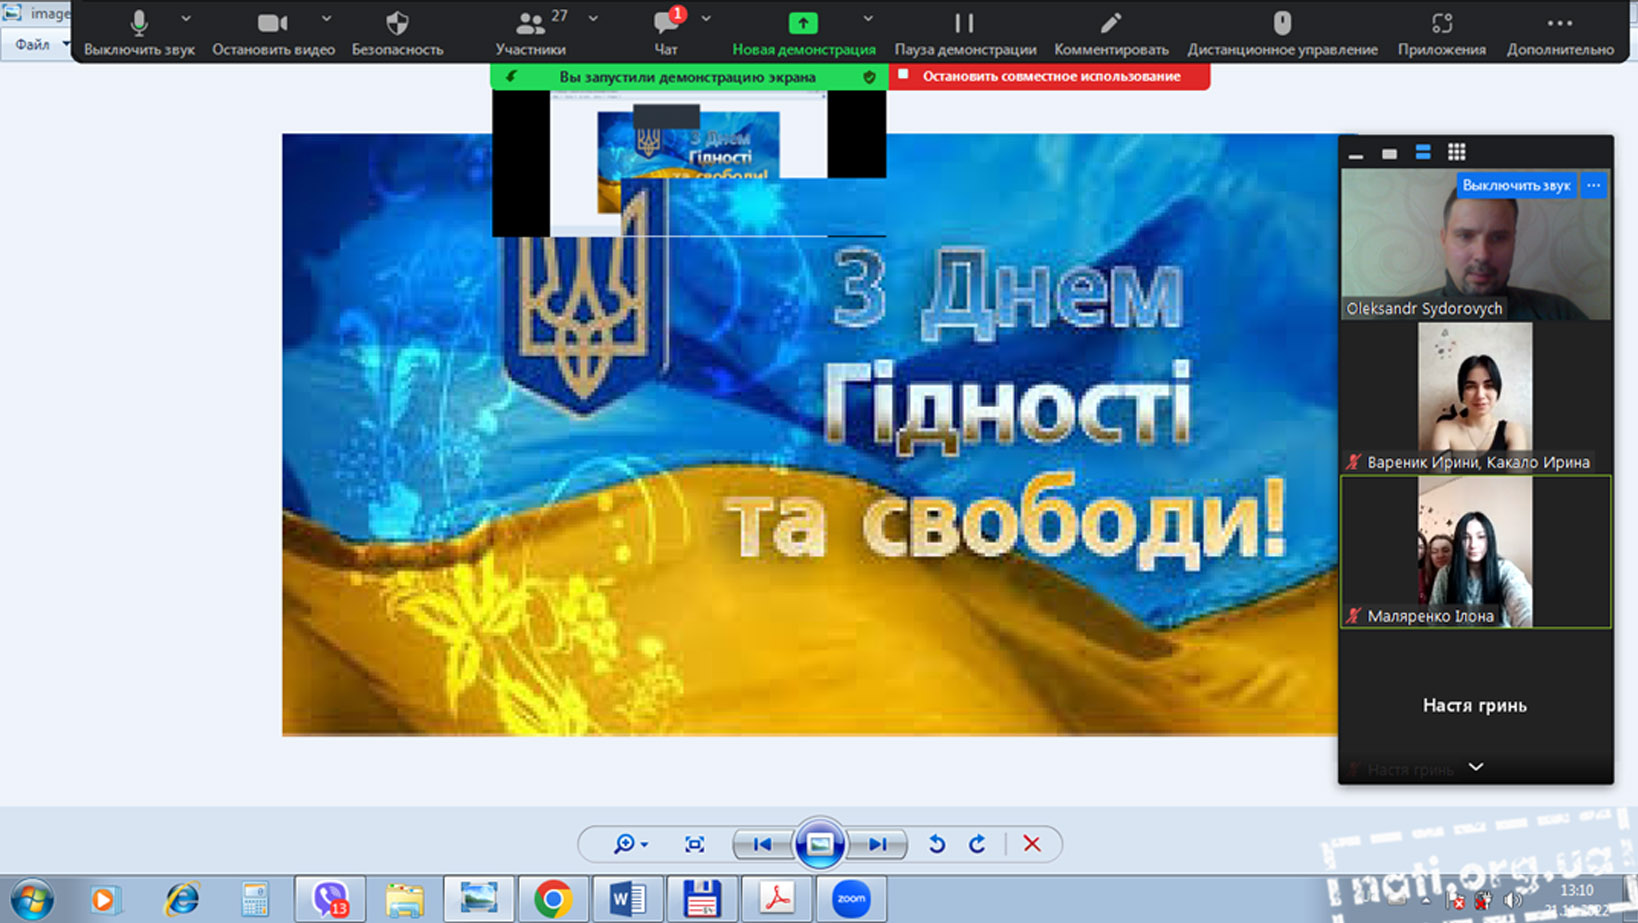This screenshot has height=923, width=1638.
Task: Click Остановить совместное использование button
Action: click(1049, 76)
